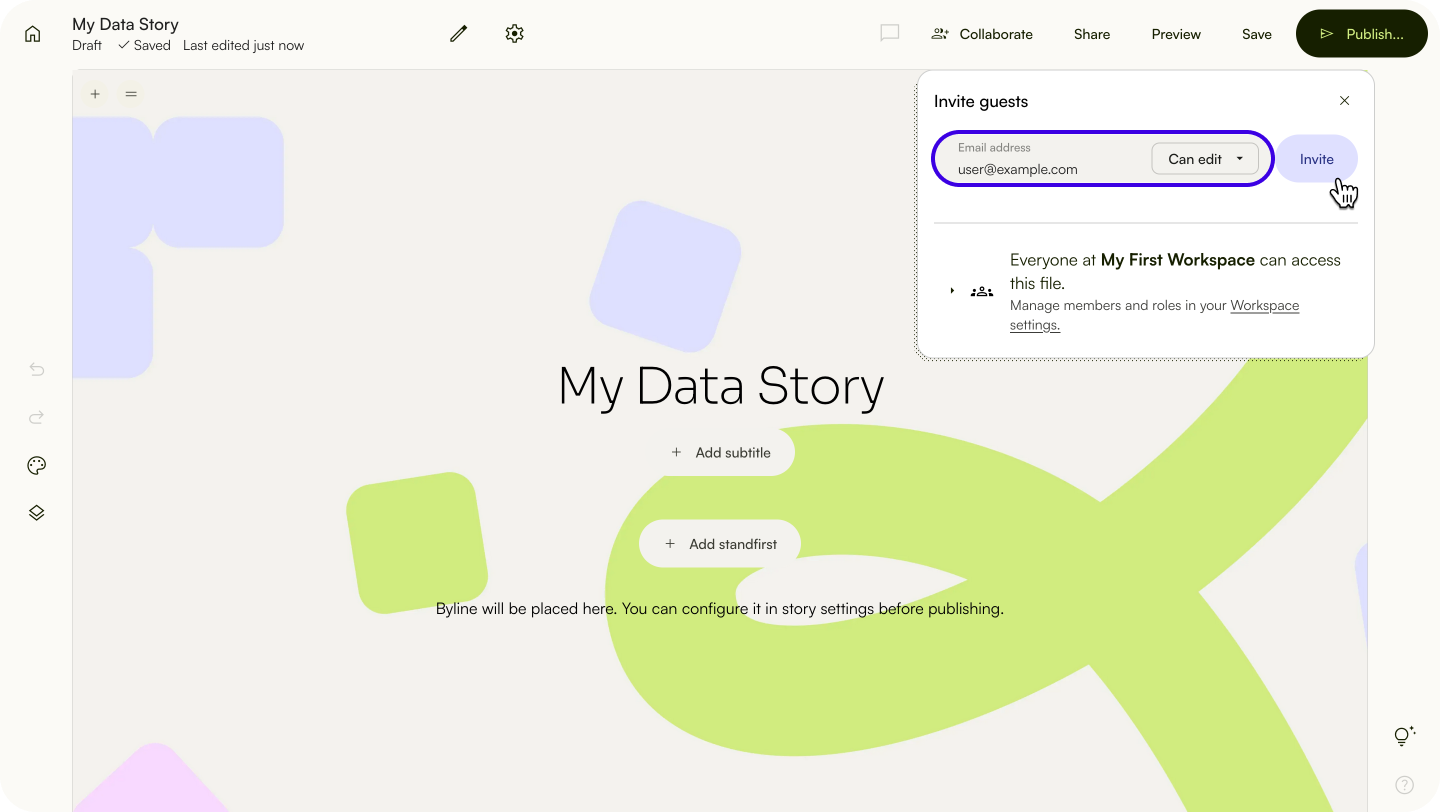Click the byline placeholder text

(720, 608)
